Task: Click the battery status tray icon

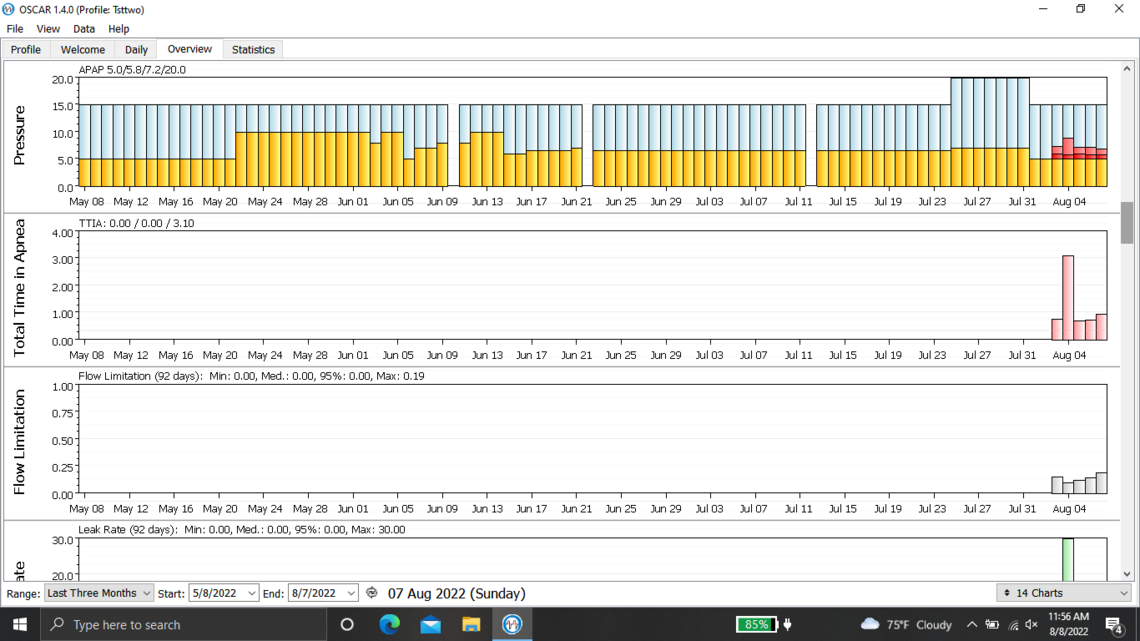Action: pos(992,624)
